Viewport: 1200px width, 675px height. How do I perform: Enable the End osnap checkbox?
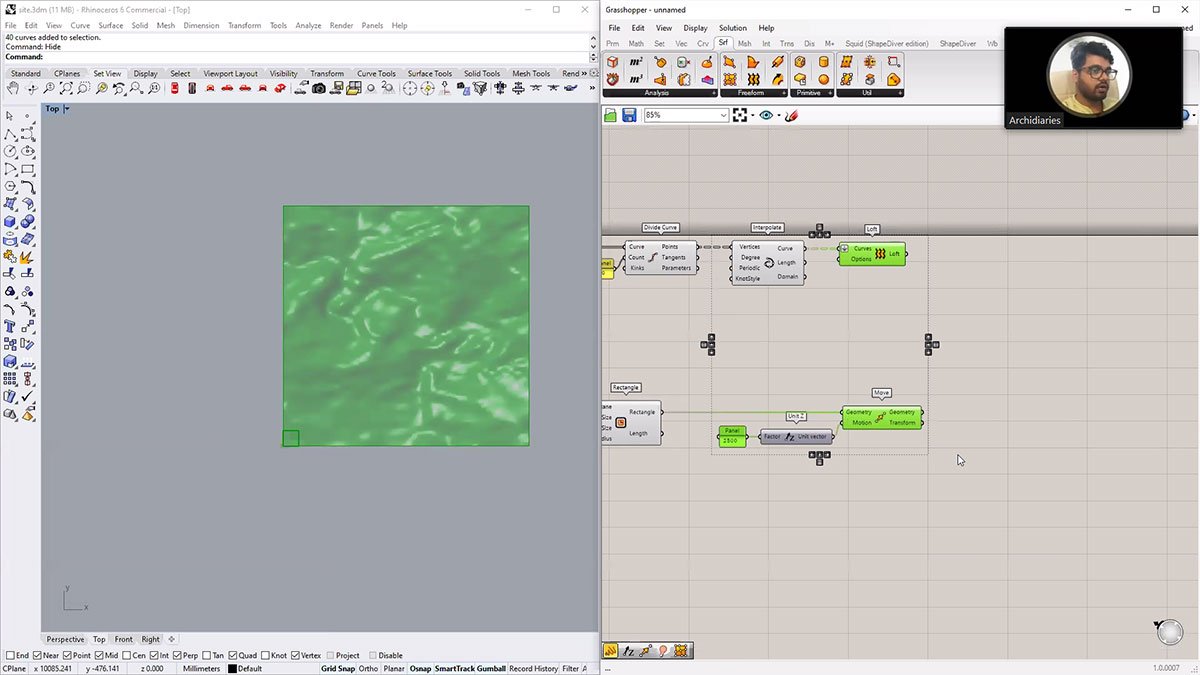click(11, 656)
